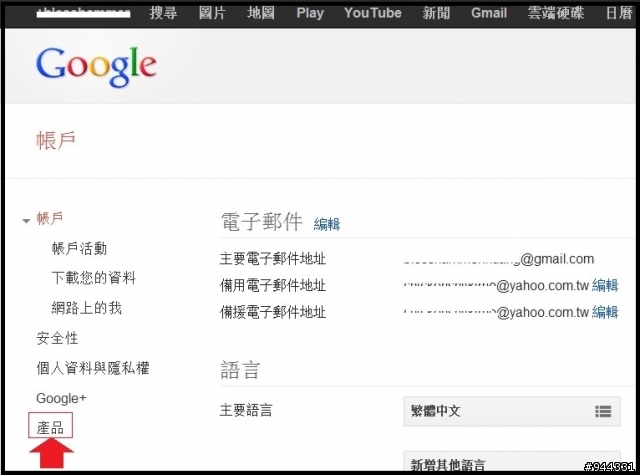This screenshot has height=475, width=640.
Task: Go to YouTube in the top bar
Action: coord(373,13)
